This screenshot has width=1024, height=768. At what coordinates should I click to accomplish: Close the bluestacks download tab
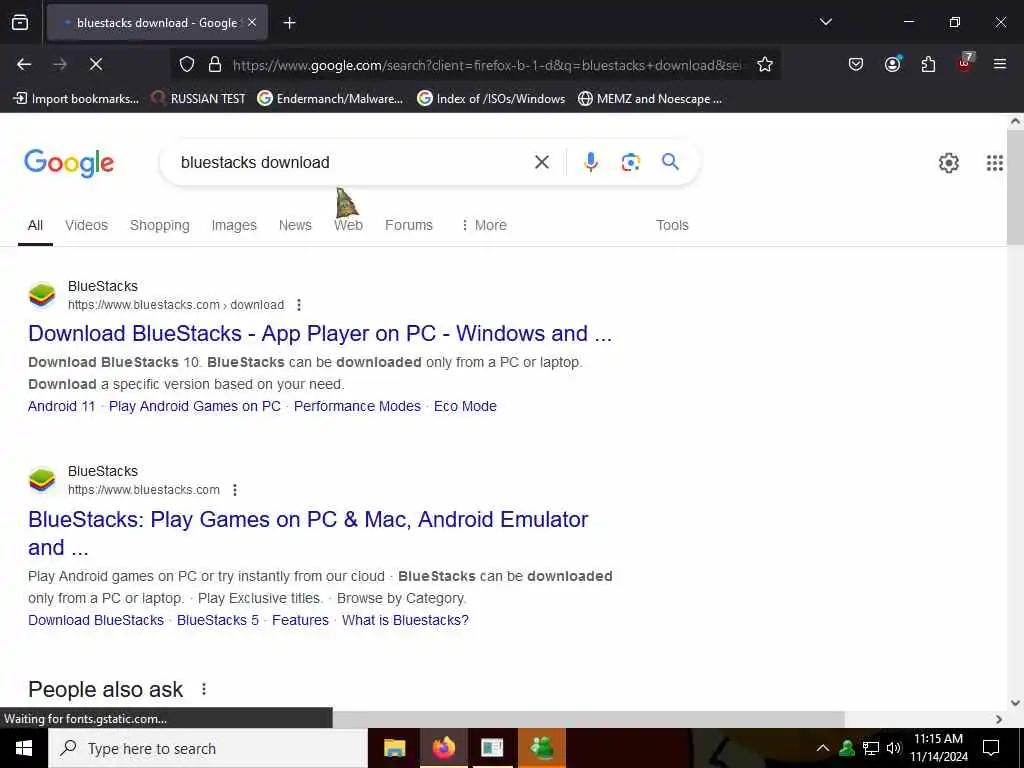coord(252,23)
